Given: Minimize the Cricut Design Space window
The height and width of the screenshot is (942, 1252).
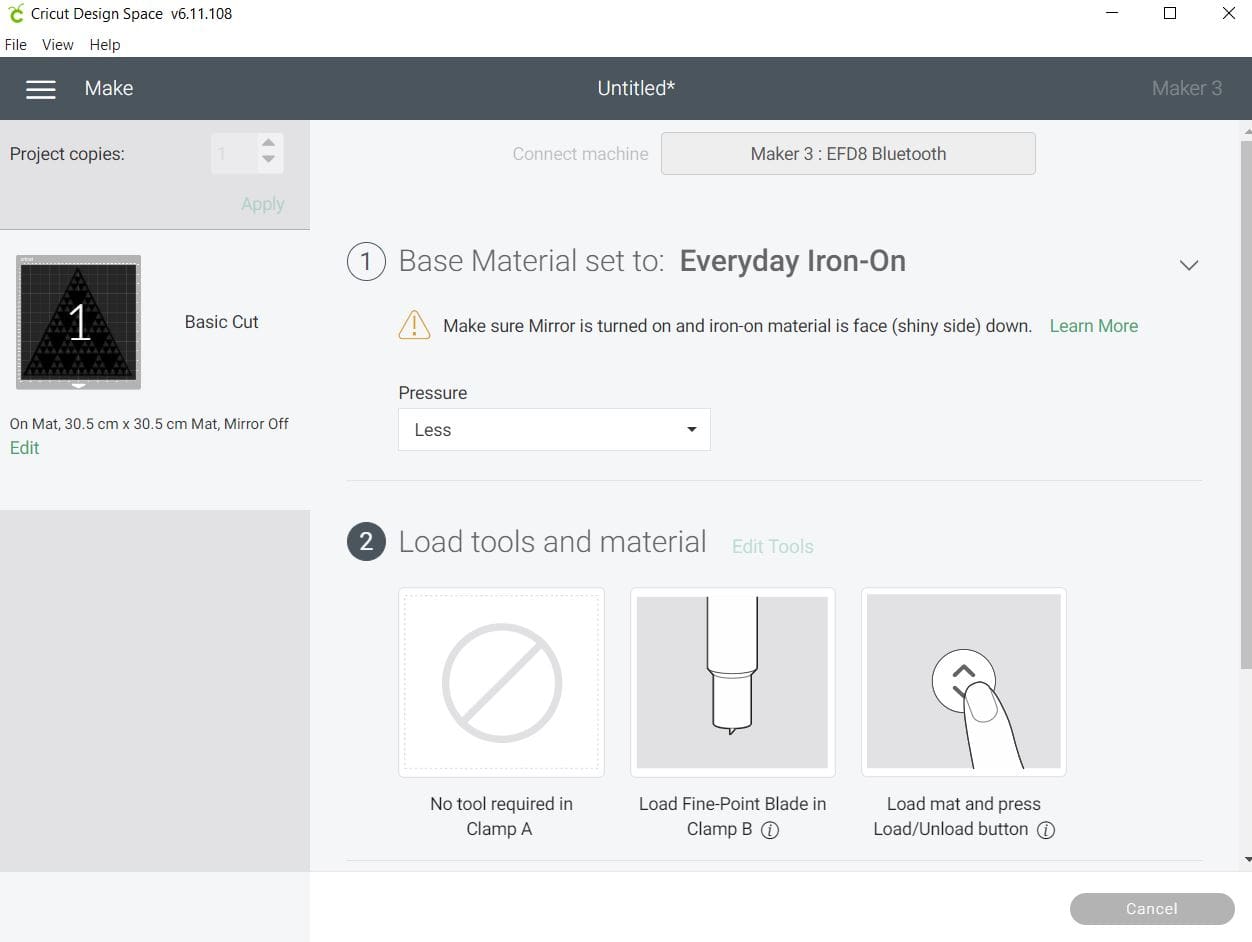Looking at the screenshot, I should (1114, 14).
